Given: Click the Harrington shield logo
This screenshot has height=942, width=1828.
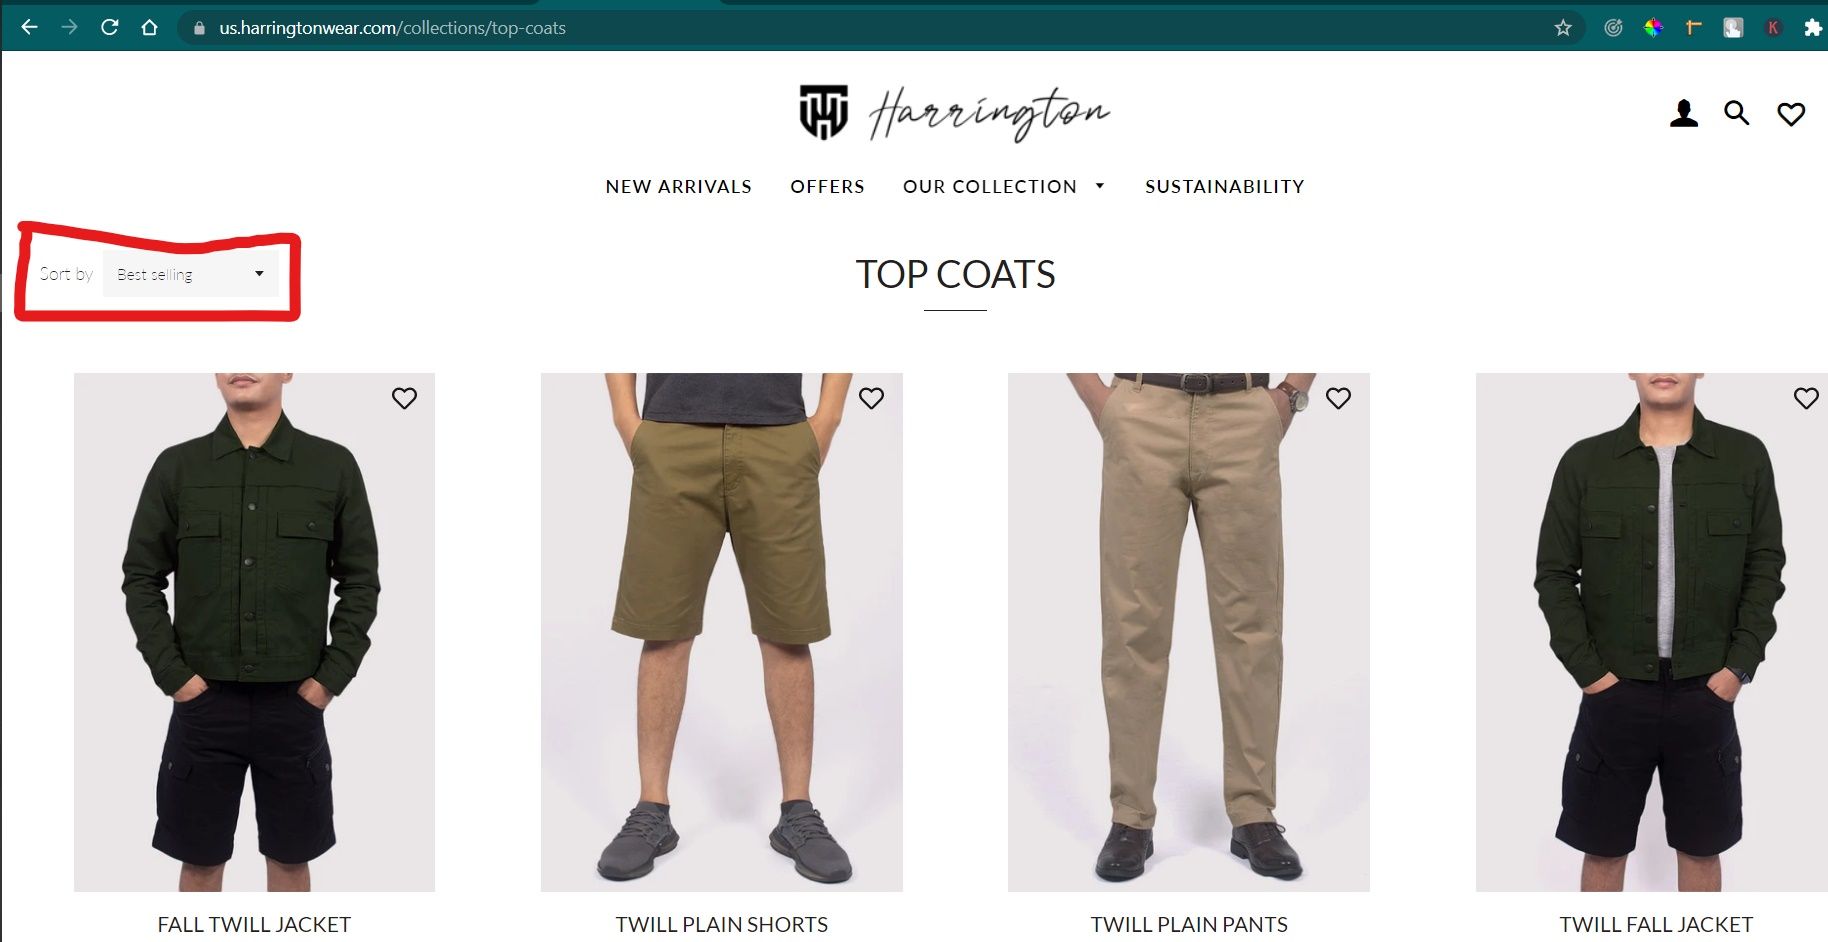Looking at the screenshot, I should click(x=824, y=112).
